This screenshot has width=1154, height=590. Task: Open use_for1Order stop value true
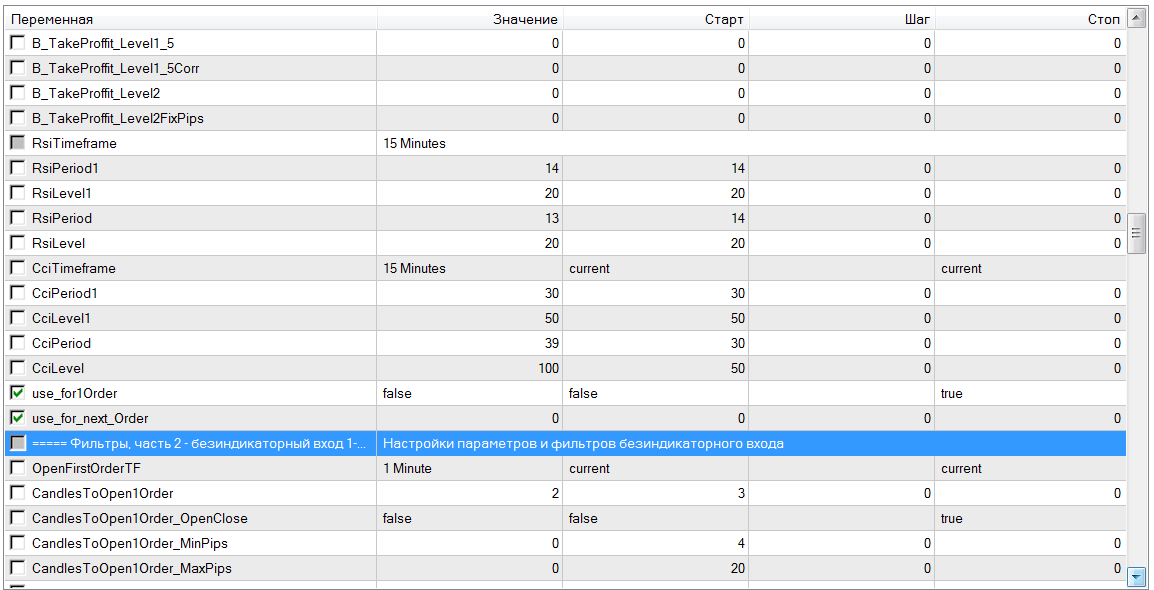click(x=952, y=394)
